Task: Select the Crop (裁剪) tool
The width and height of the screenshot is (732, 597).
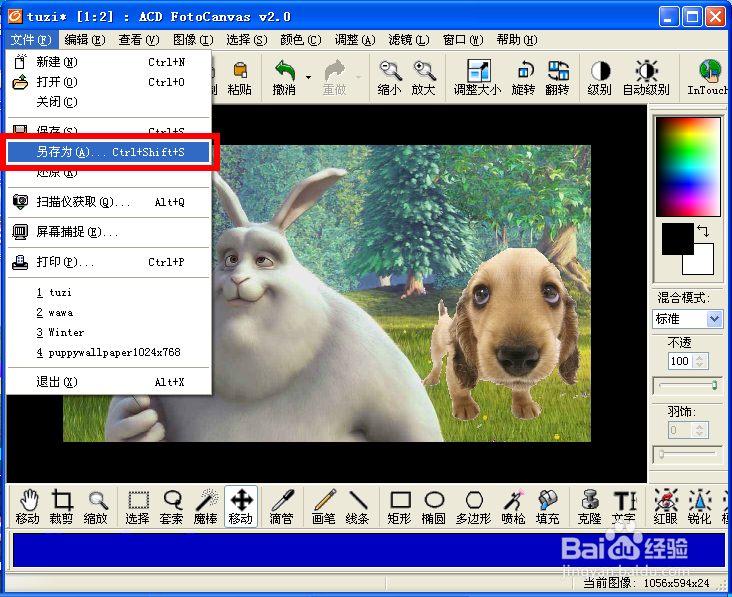Action: [x=61, y=507]
